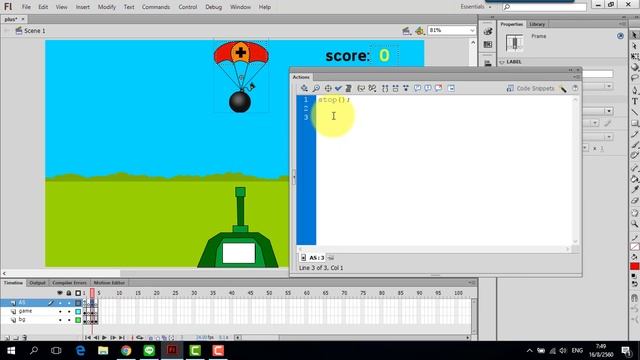Open Control menu
Viewport: 640px width, 360px height.
(188, 7)
